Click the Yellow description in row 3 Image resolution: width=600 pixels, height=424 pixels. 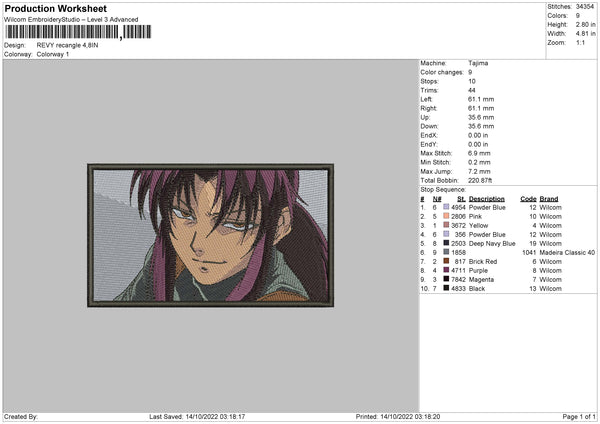pos(478,225)
